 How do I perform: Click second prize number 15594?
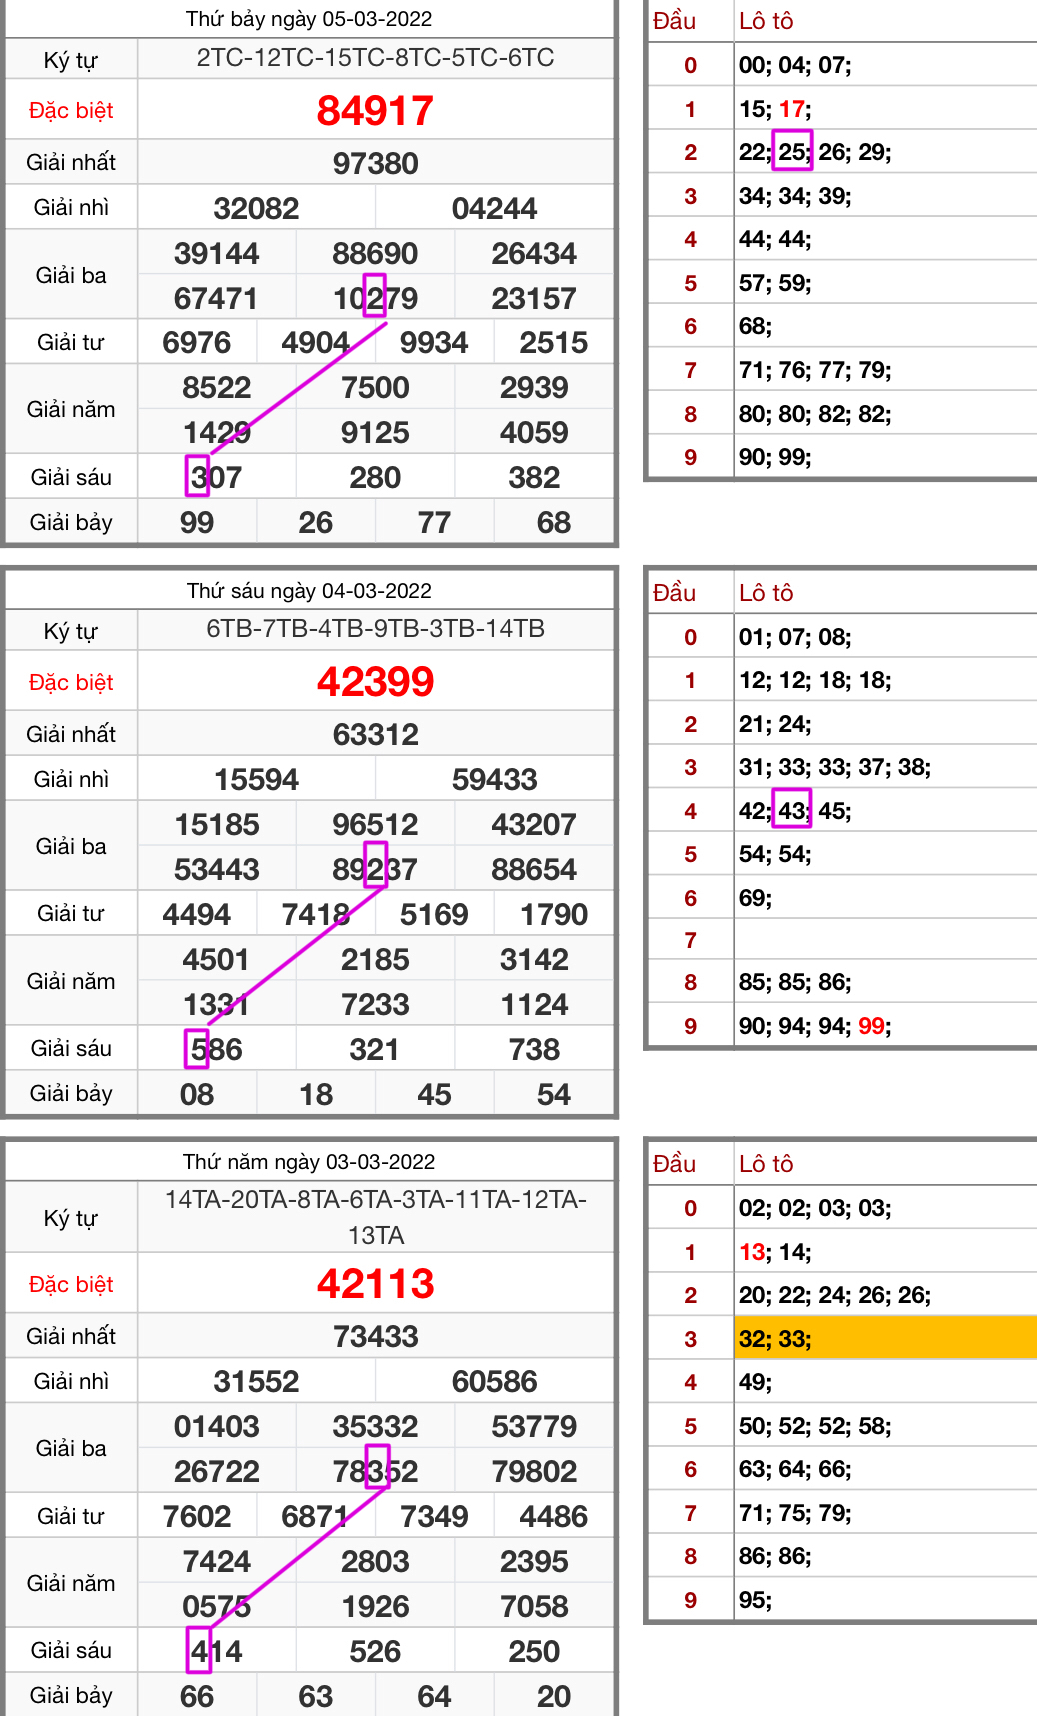(256, 779)
